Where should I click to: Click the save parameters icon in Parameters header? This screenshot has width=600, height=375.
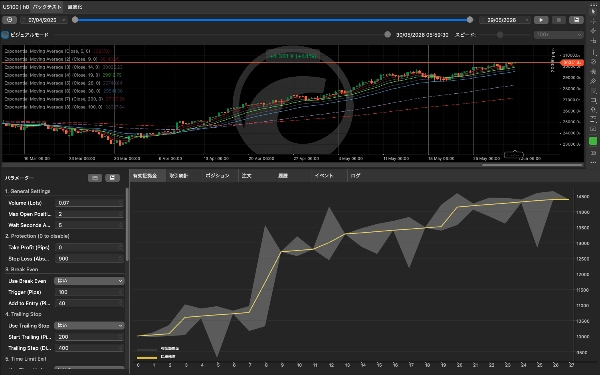[112, 178]
